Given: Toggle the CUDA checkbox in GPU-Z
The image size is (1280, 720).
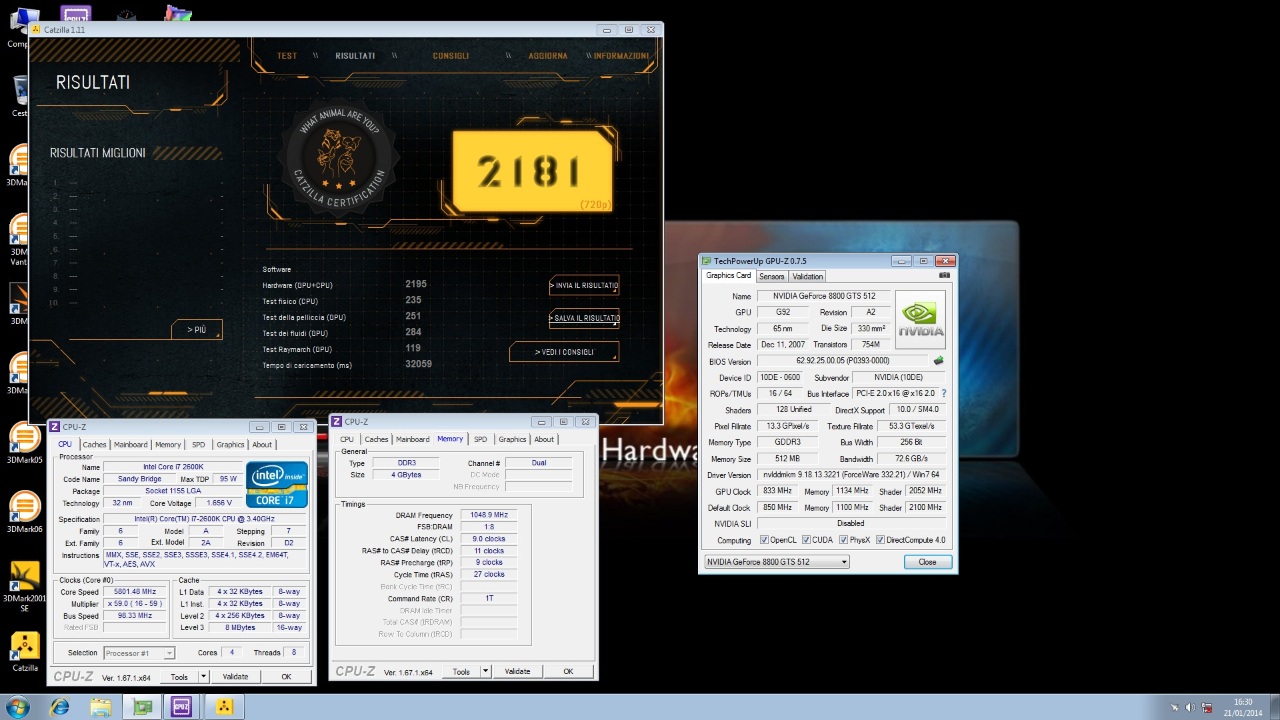Looking at the screenshot, I should tap(806, 540).
